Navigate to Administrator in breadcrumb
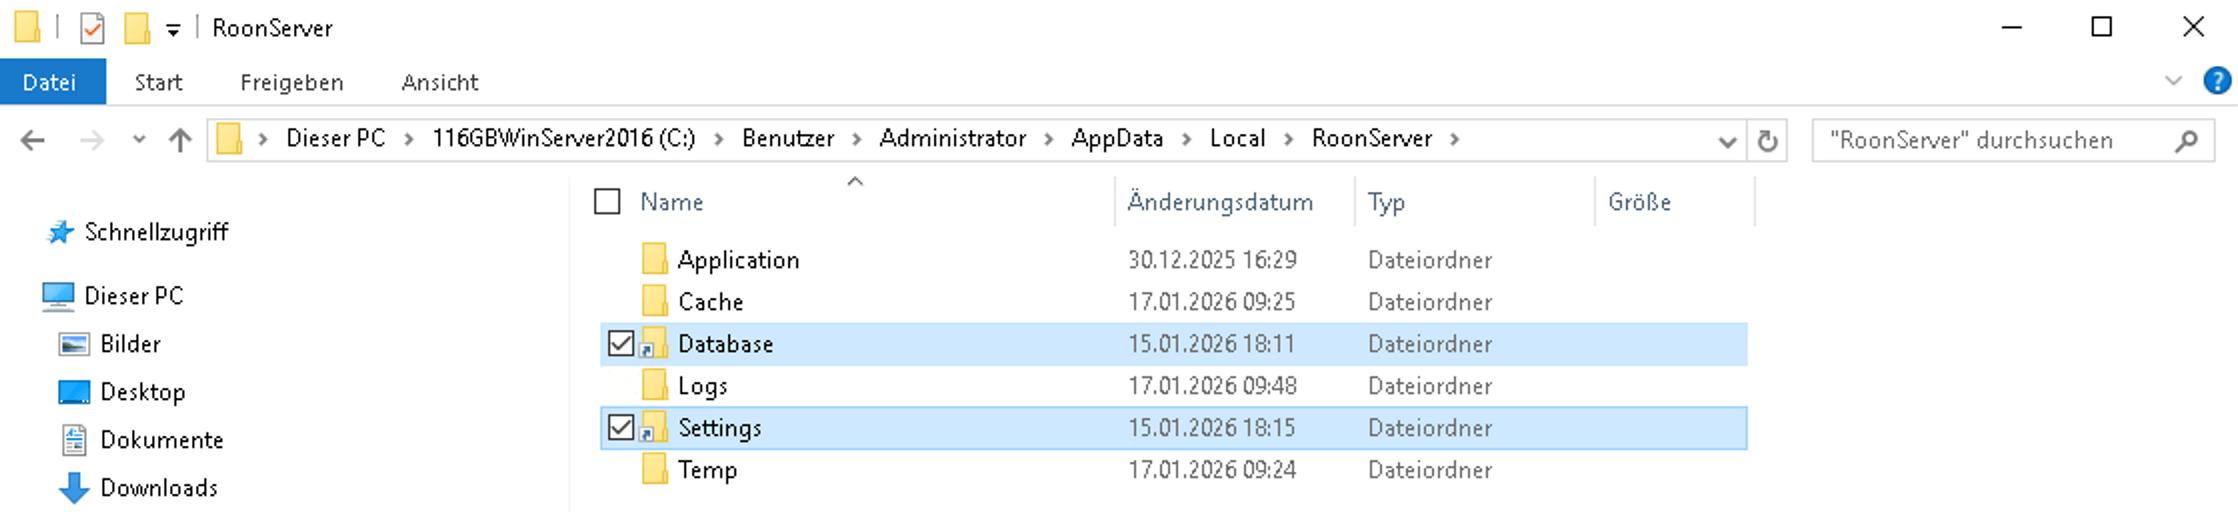Viewport: 2238px width, 512px height. (x=953, y=138)
